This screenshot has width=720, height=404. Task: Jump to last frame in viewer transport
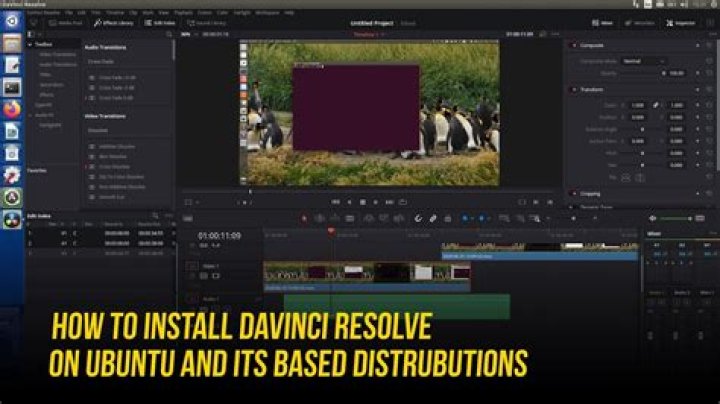click(x=389, y=202)
